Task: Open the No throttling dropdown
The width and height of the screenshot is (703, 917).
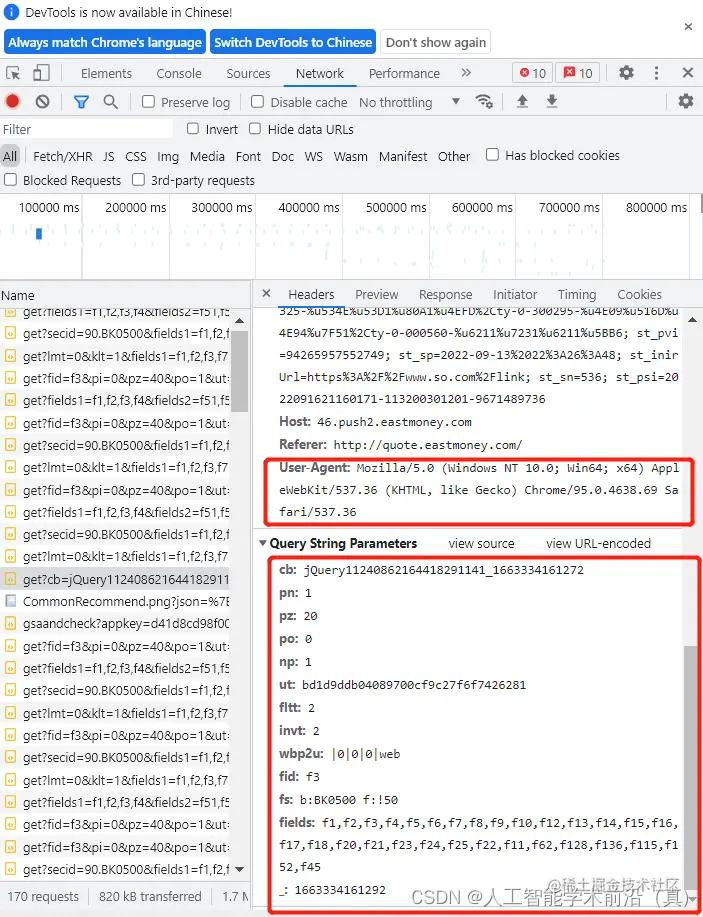Action: (x=409, y=102)
